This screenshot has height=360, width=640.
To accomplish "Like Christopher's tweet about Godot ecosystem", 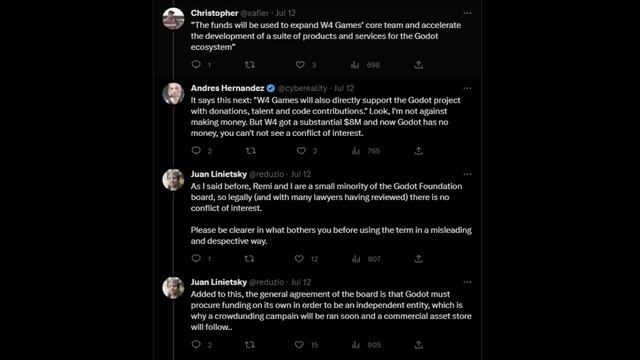I will [300, 64].
